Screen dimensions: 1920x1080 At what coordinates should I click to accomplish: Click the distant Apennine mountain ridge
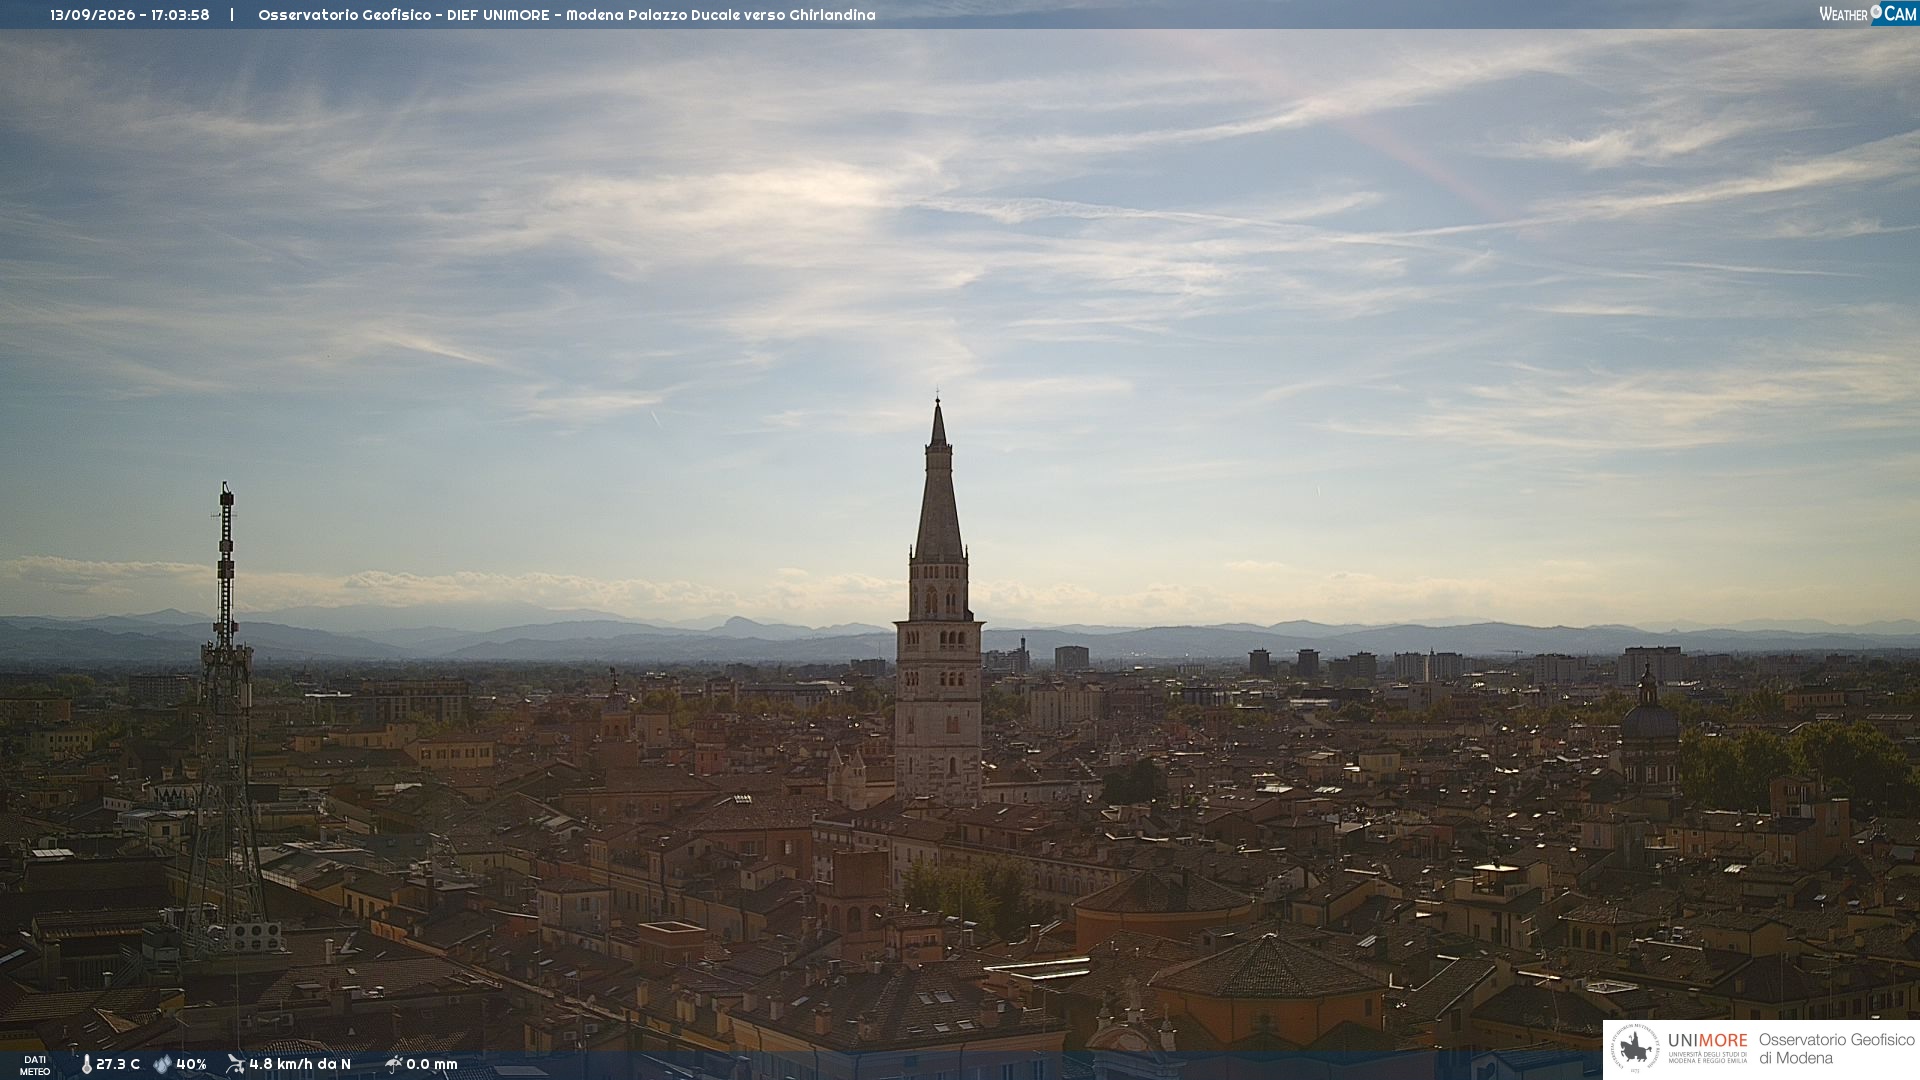[x=960, y=638]
